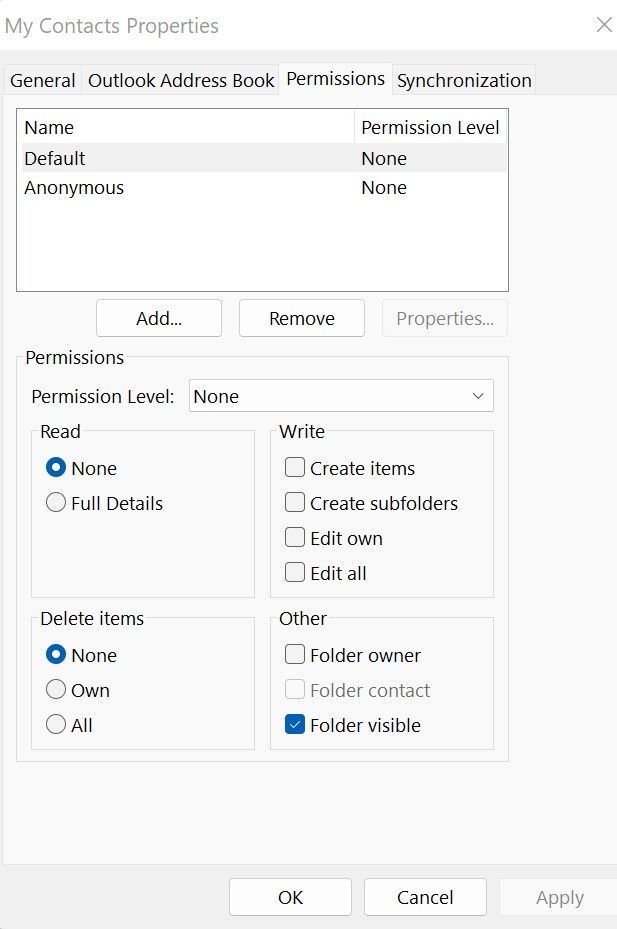Switch to the General tab
The image size is (617, 929).
click(43, 81)
